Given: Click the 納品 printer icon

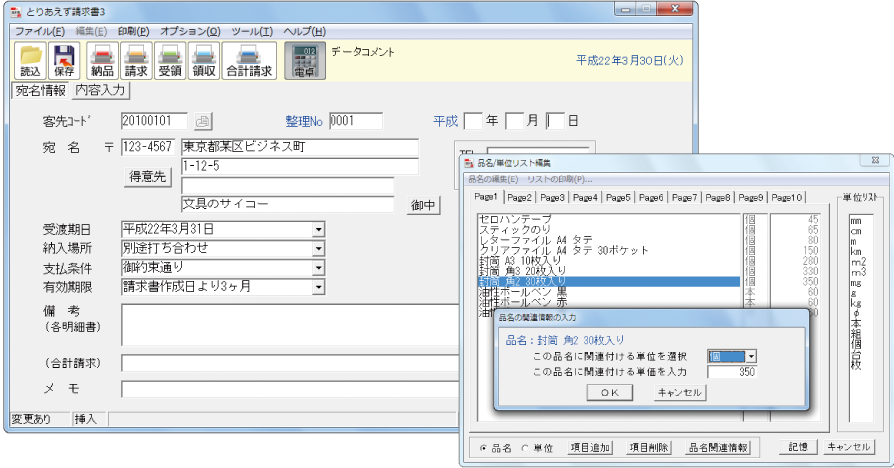Looking at the screenshot, I should pyautogui.click(x=102, y=60).
